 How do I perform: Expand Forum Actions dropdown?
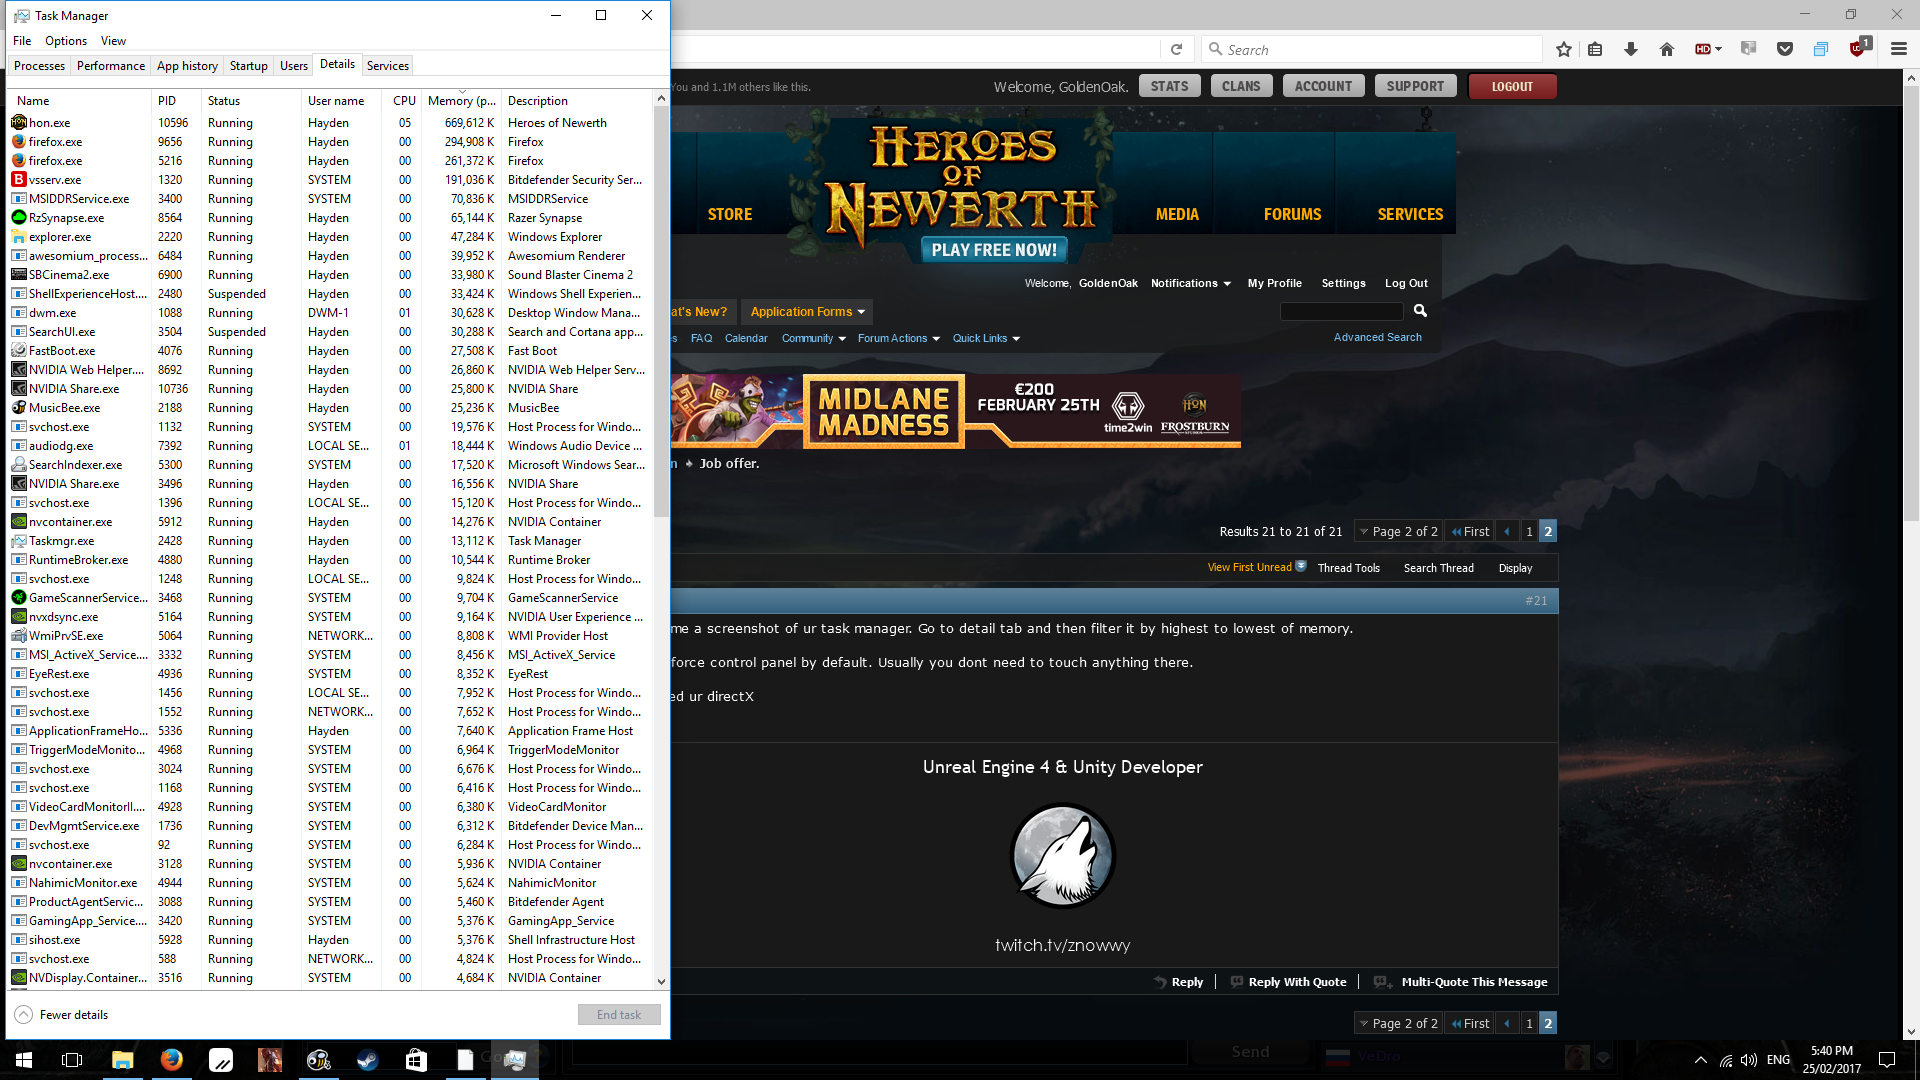tap(898, 338)
